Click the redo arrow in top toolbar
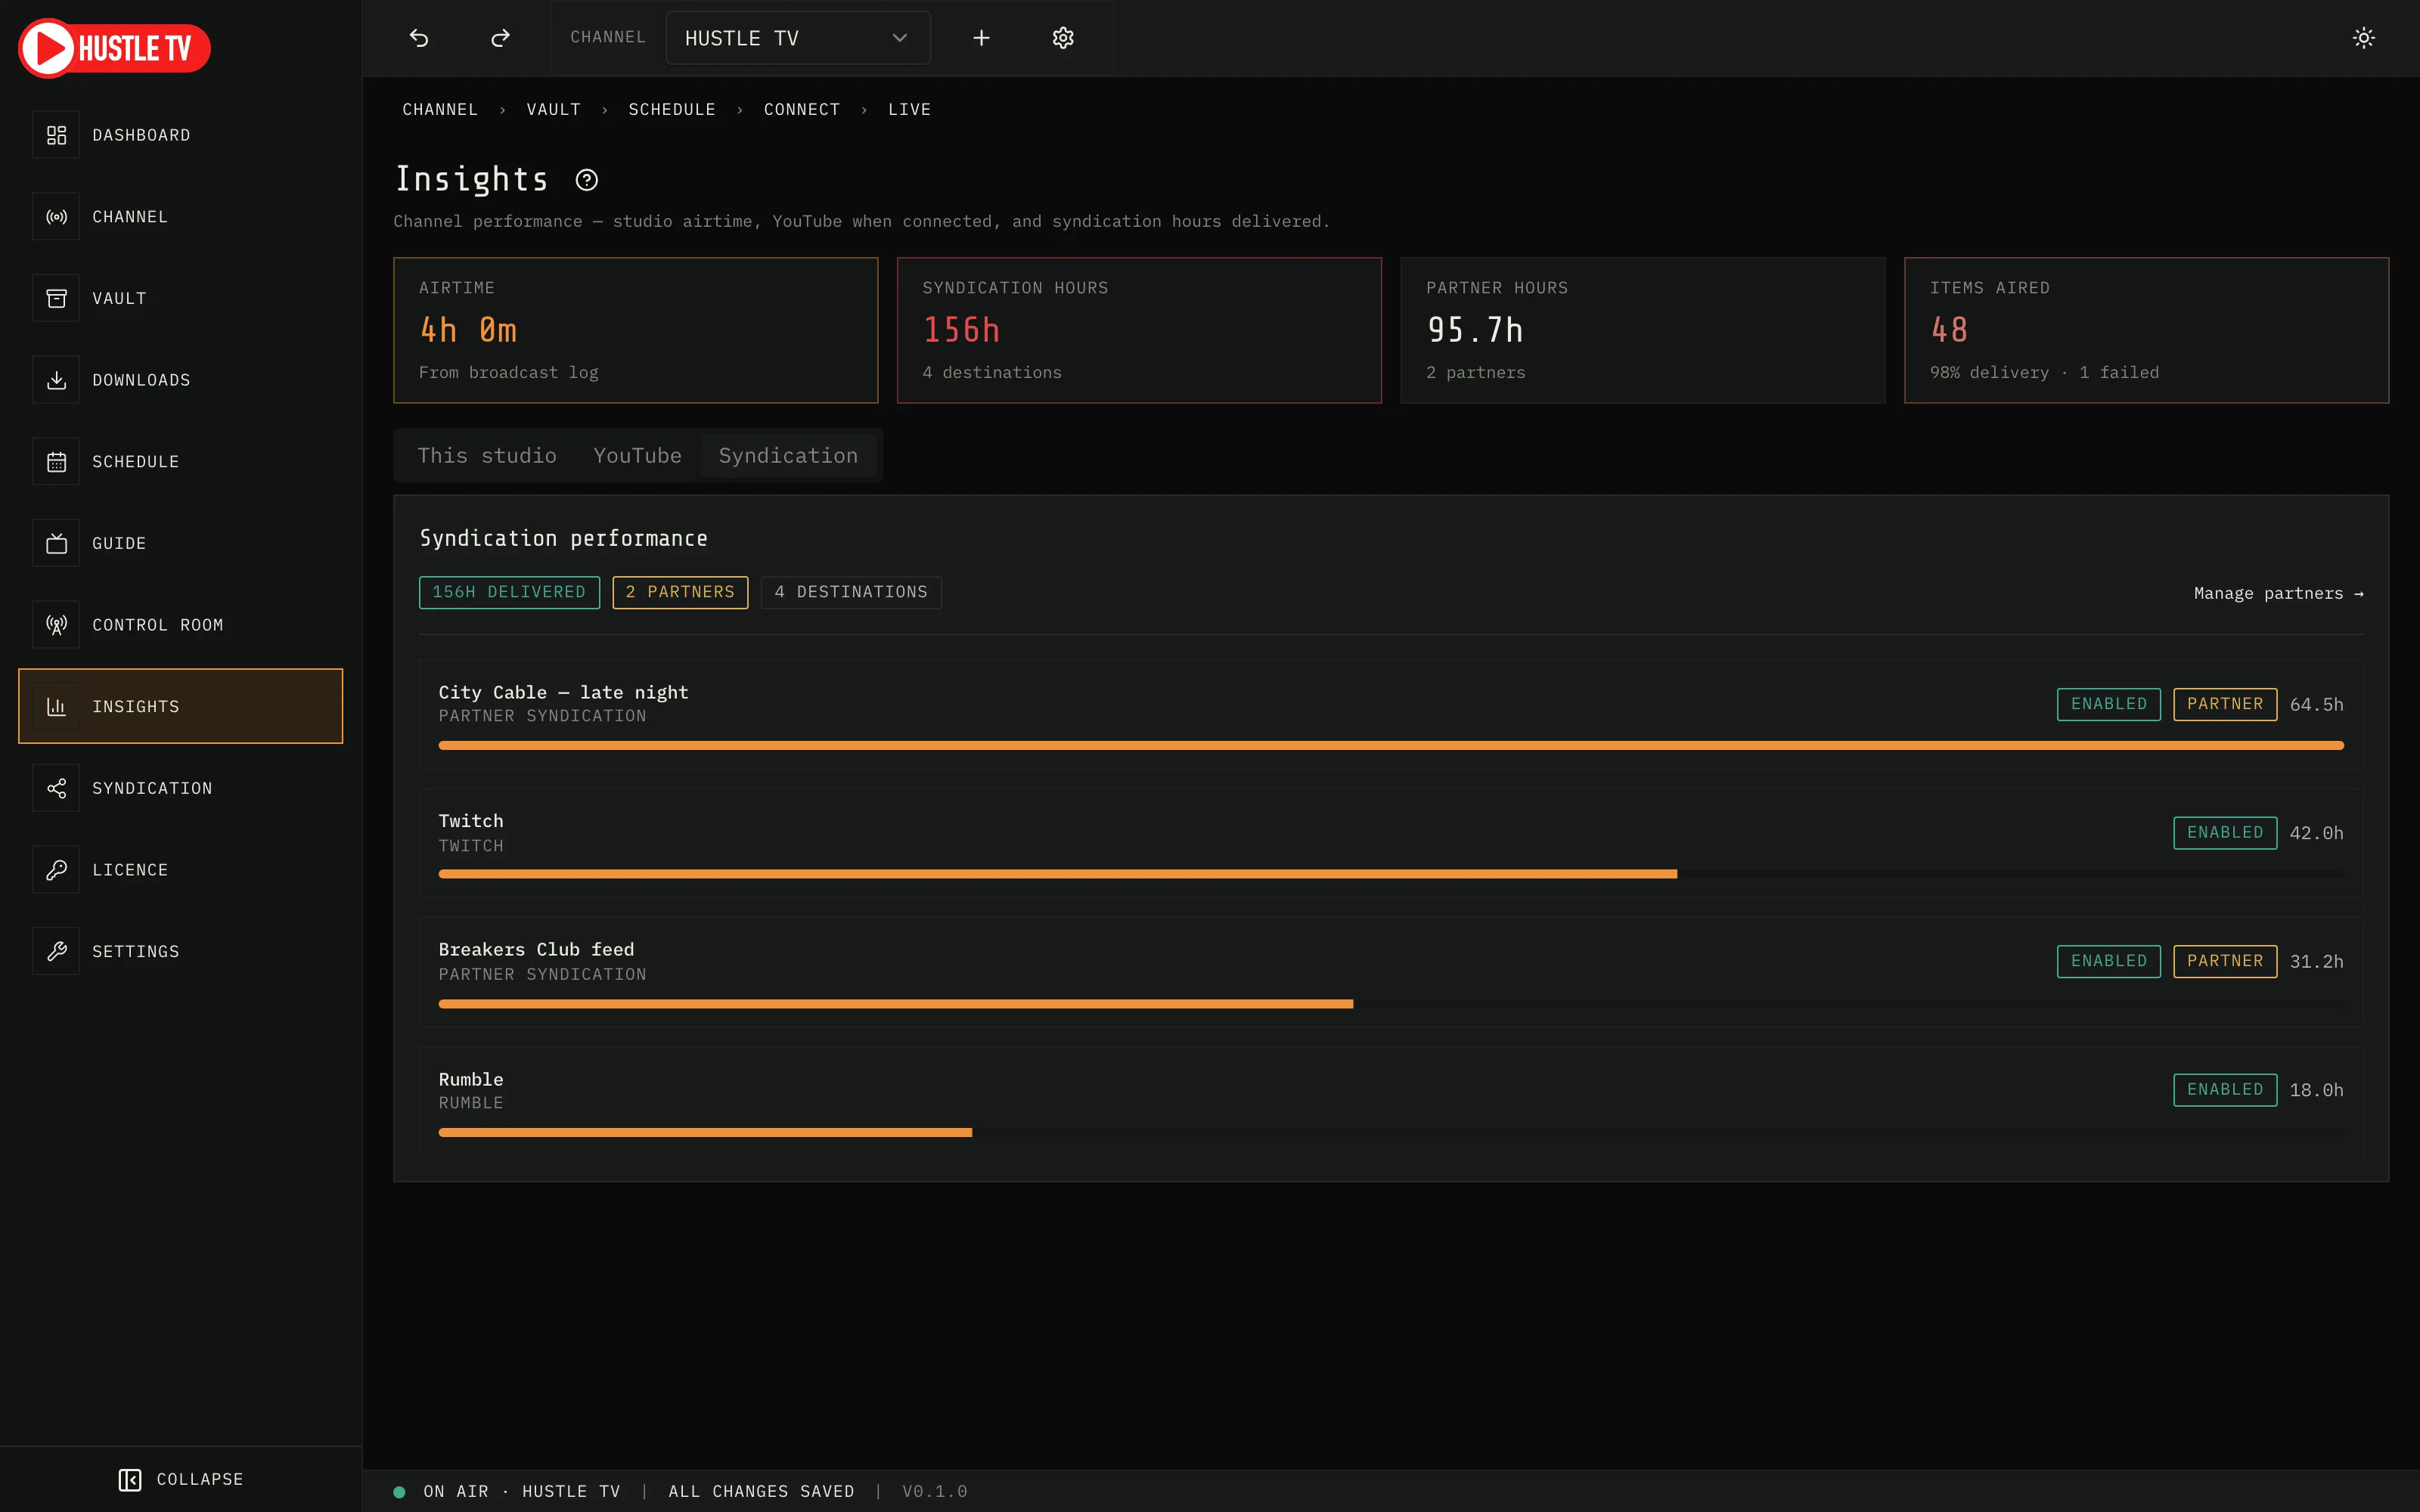2420x1512 pixels. click(x=500, y=38)
